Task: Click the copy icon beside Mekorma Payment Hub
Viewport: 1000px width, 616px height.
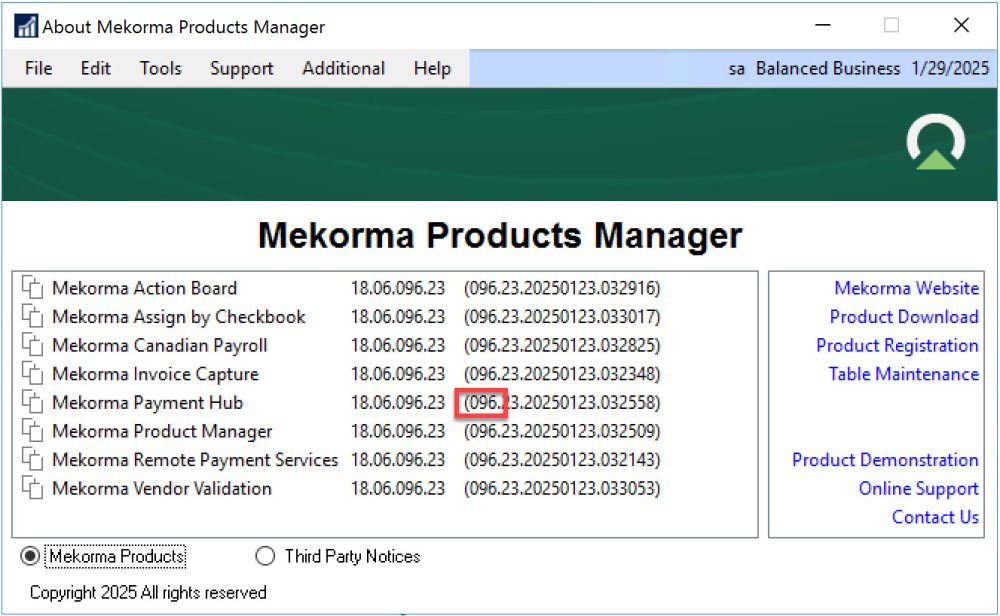Action: pyautogui.click(x=33, y=404)
